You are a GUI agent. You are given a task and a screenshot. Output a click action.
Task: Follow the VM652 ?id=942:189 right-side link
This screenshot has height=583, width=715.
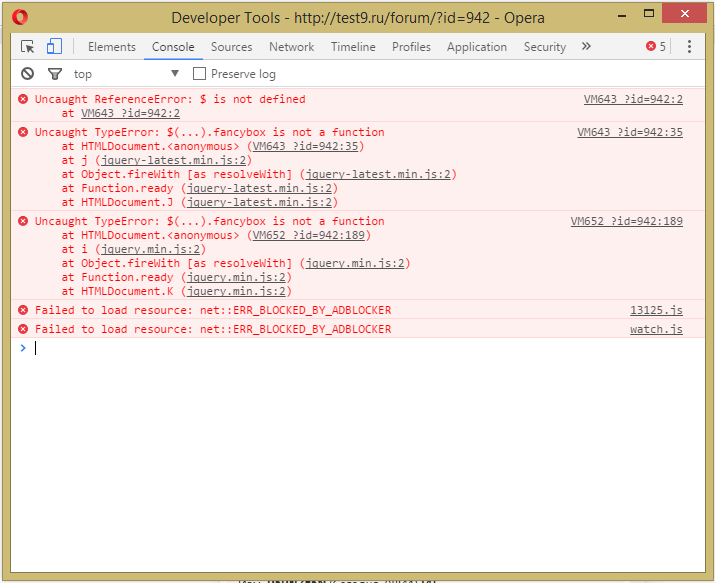point(626,222)
